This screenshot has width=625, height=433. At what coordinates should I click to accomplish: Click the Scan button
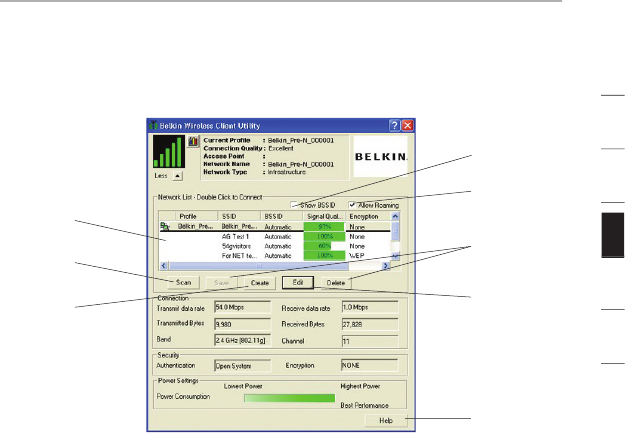coord(183,282)
